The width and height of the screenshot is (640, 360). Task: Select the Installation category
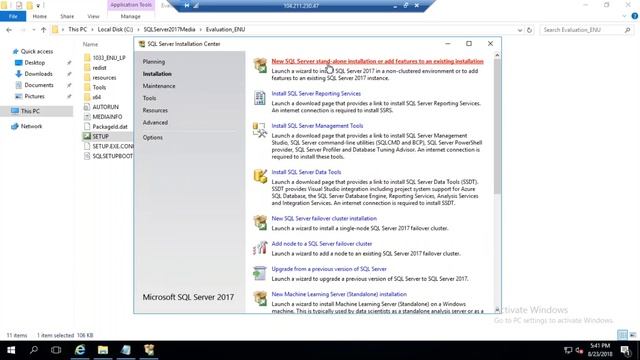pos(157,74)
